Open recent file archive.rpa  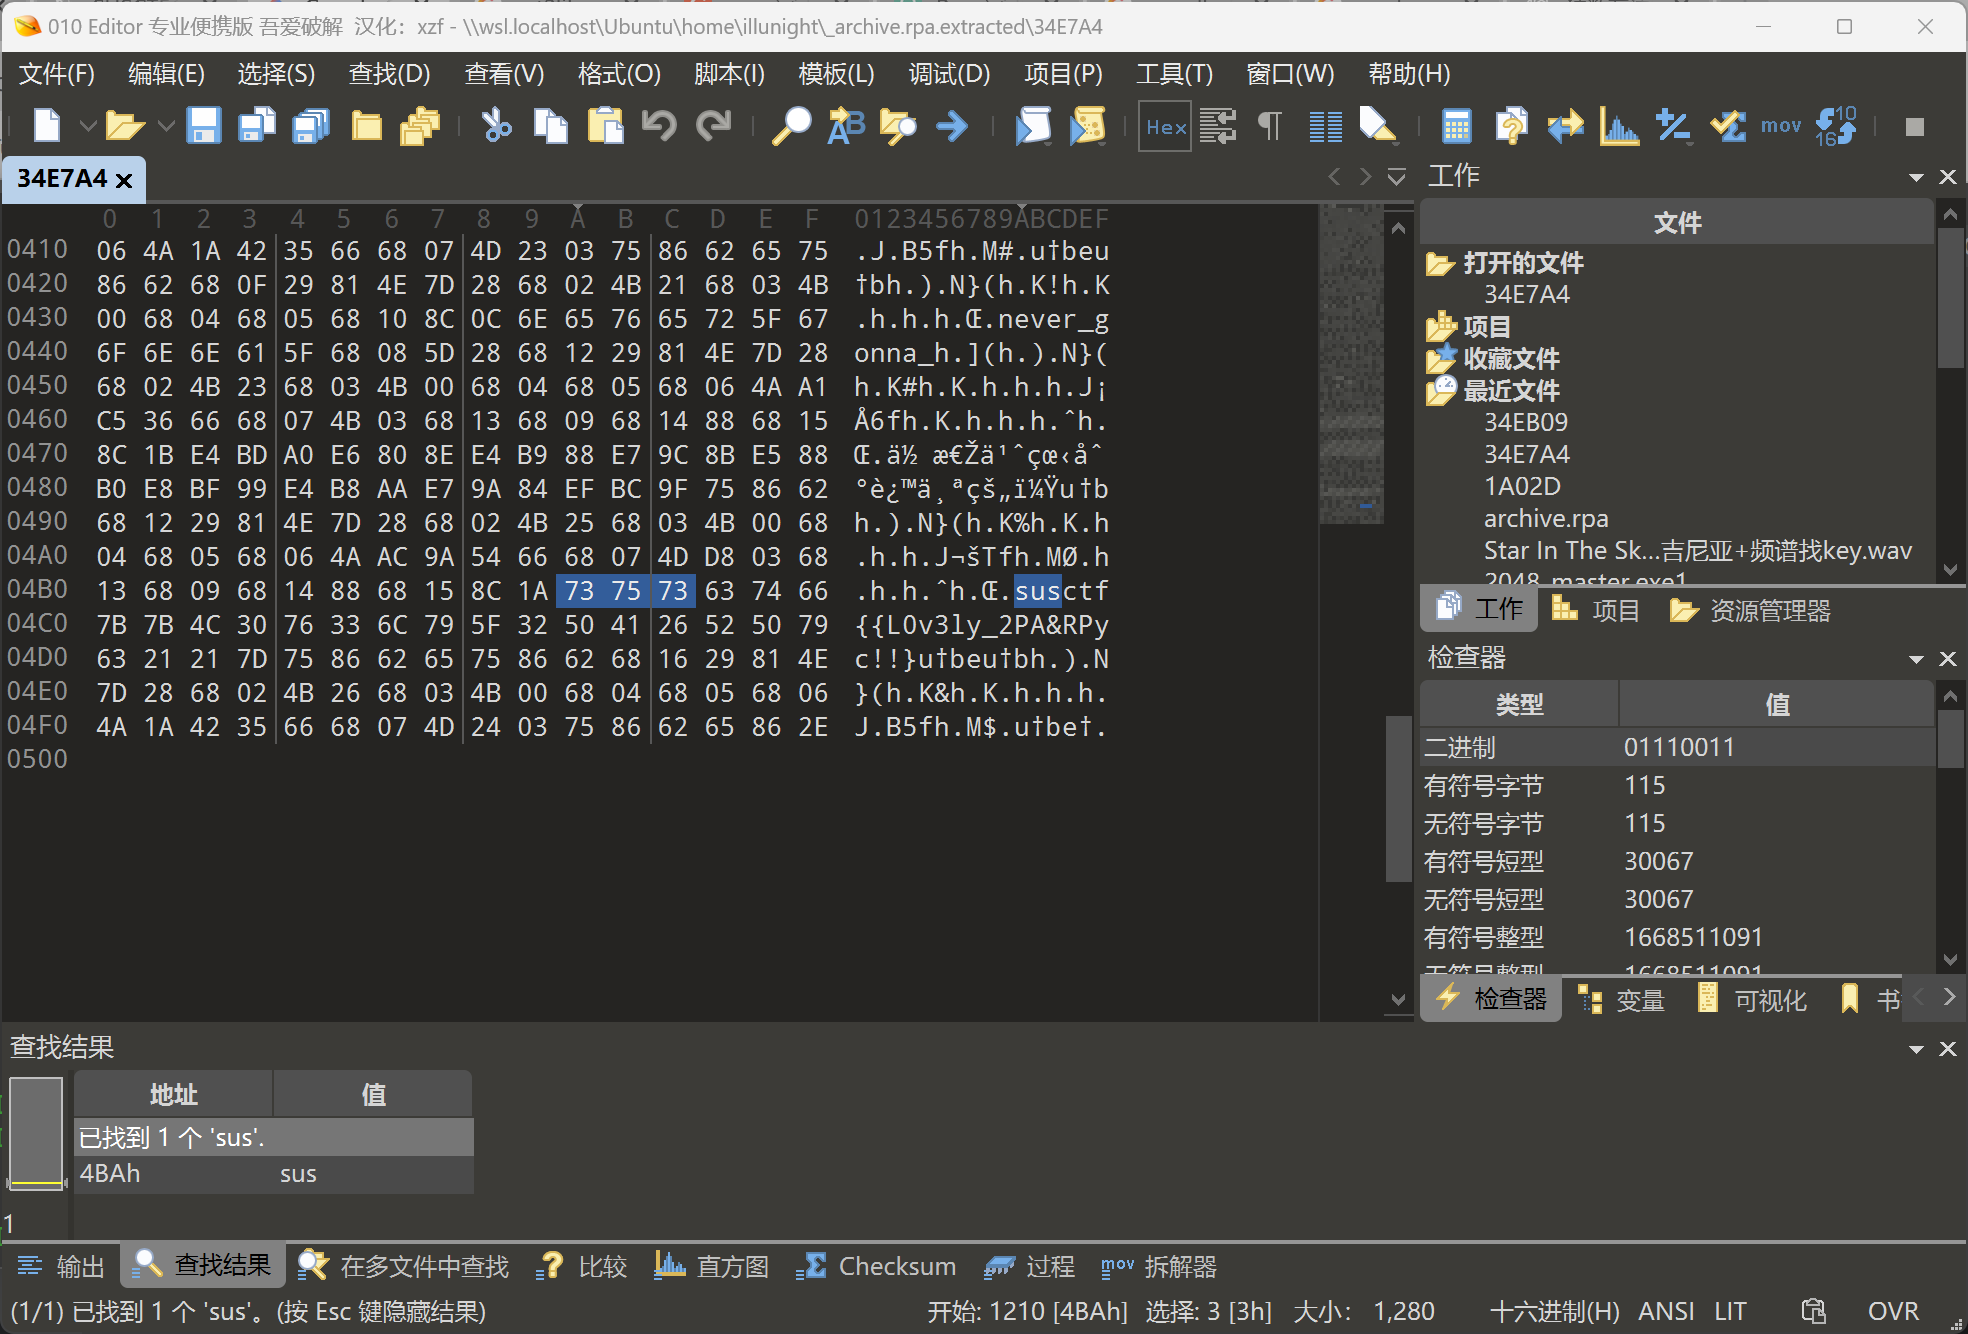click(x=1545, y=518)
